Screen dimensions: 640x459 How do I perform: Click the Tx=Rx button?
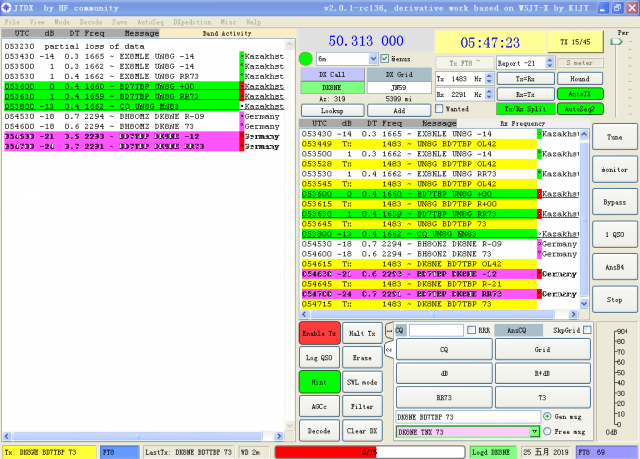[525, 78]
